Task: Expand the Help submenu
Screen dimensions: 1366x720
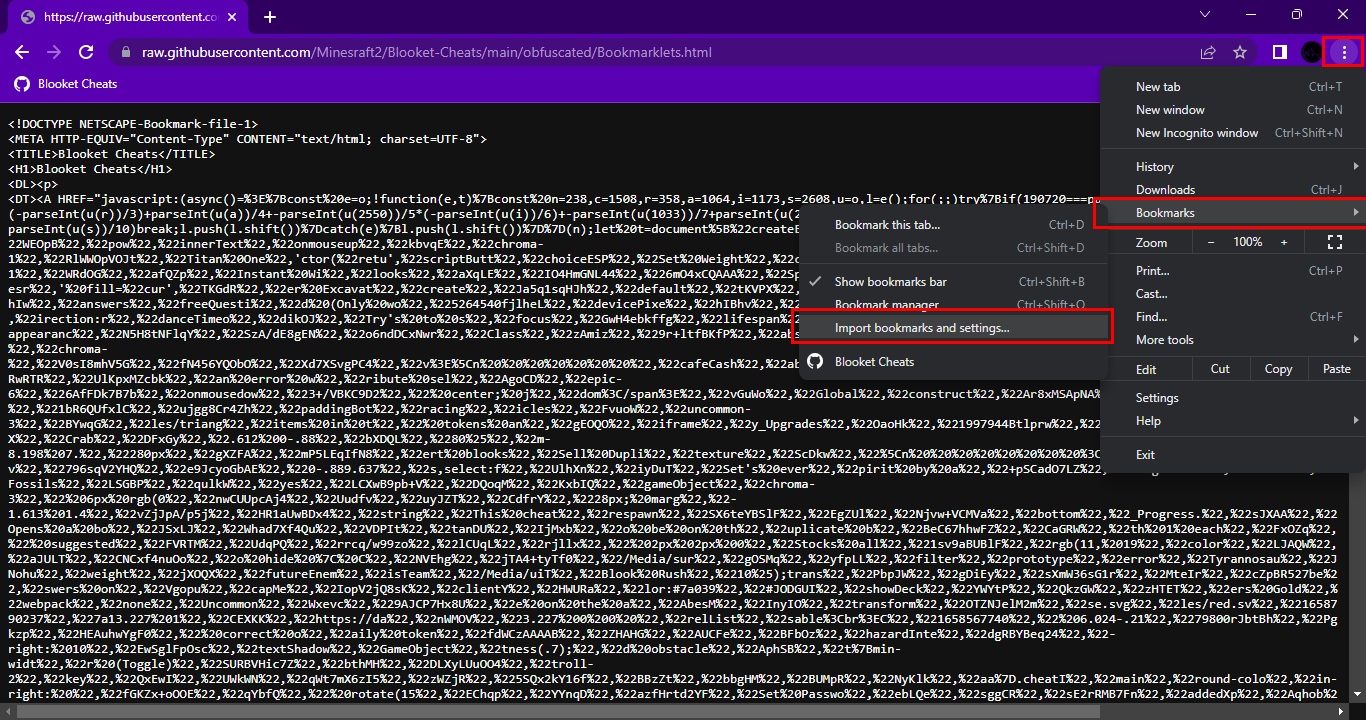Action: (x=1233, y=421)
